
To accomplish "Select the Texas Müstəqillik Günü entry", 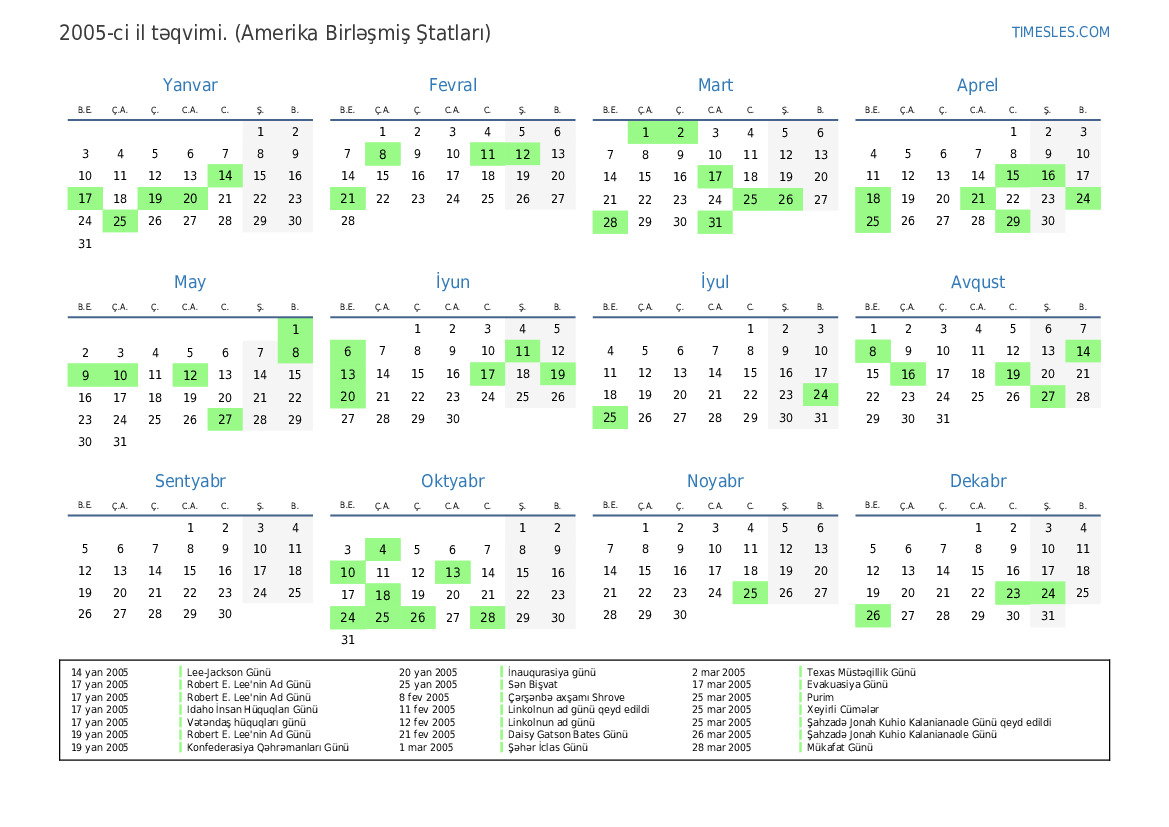I will [x=861, y=673].
